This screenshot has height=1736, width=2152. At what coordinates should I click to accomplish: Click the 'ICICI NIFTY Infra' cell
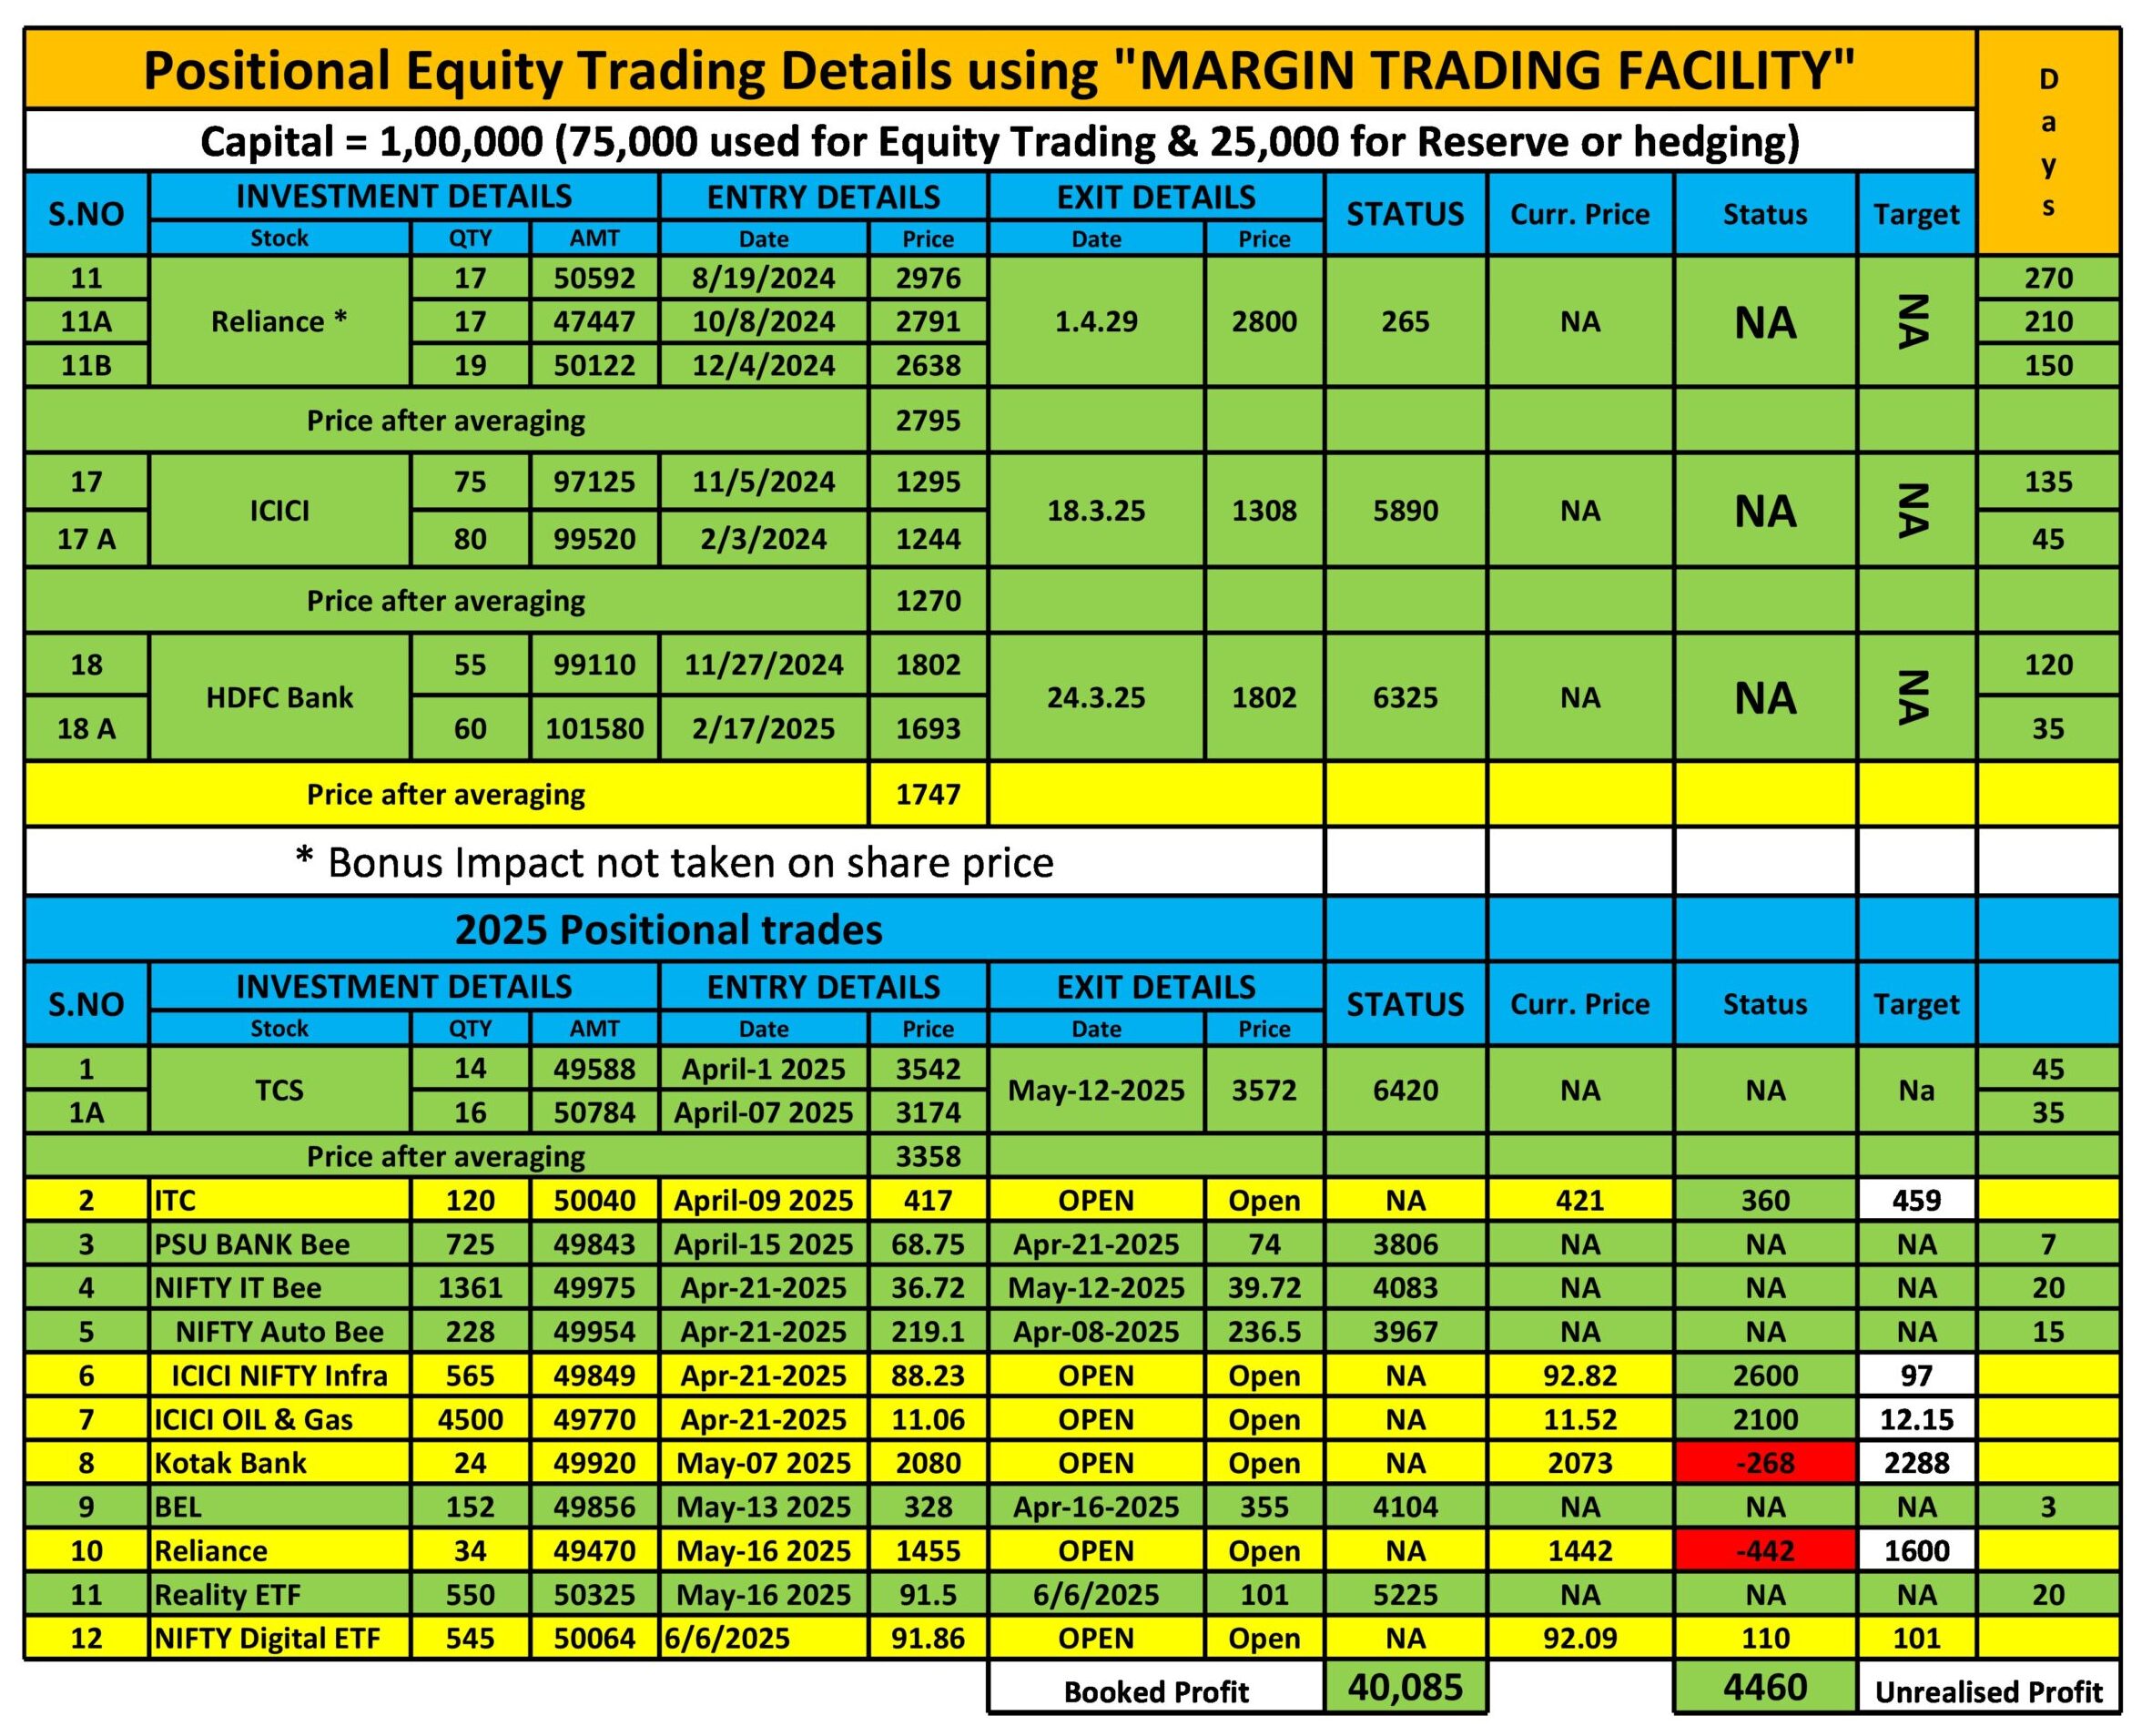click(279, 1376)
